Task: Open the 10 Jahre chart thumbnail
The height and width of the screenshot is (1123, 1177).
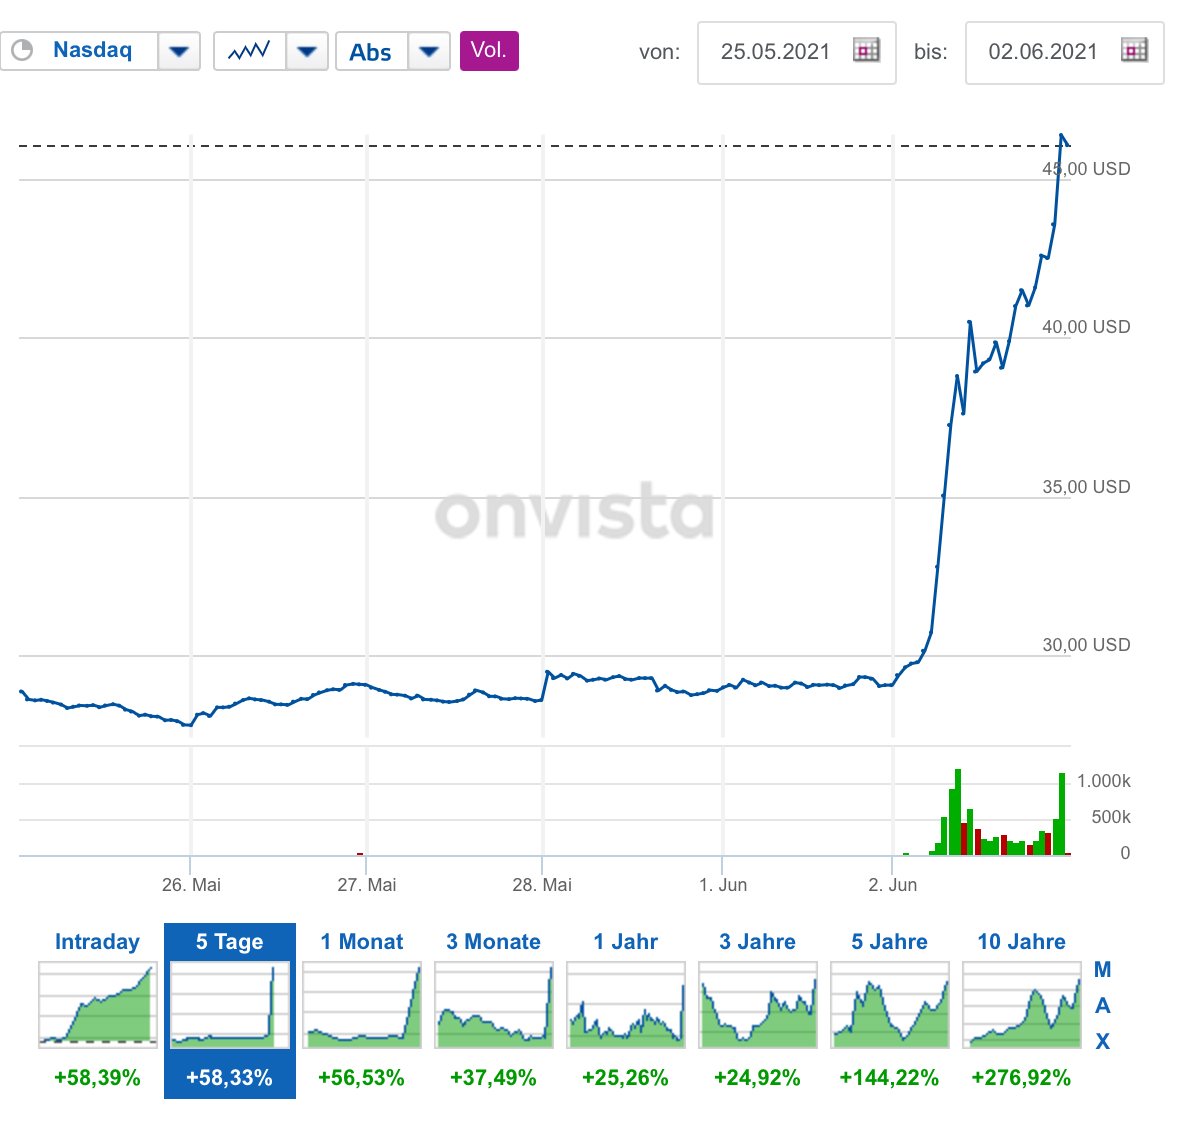Action: coord(1022,1004)
